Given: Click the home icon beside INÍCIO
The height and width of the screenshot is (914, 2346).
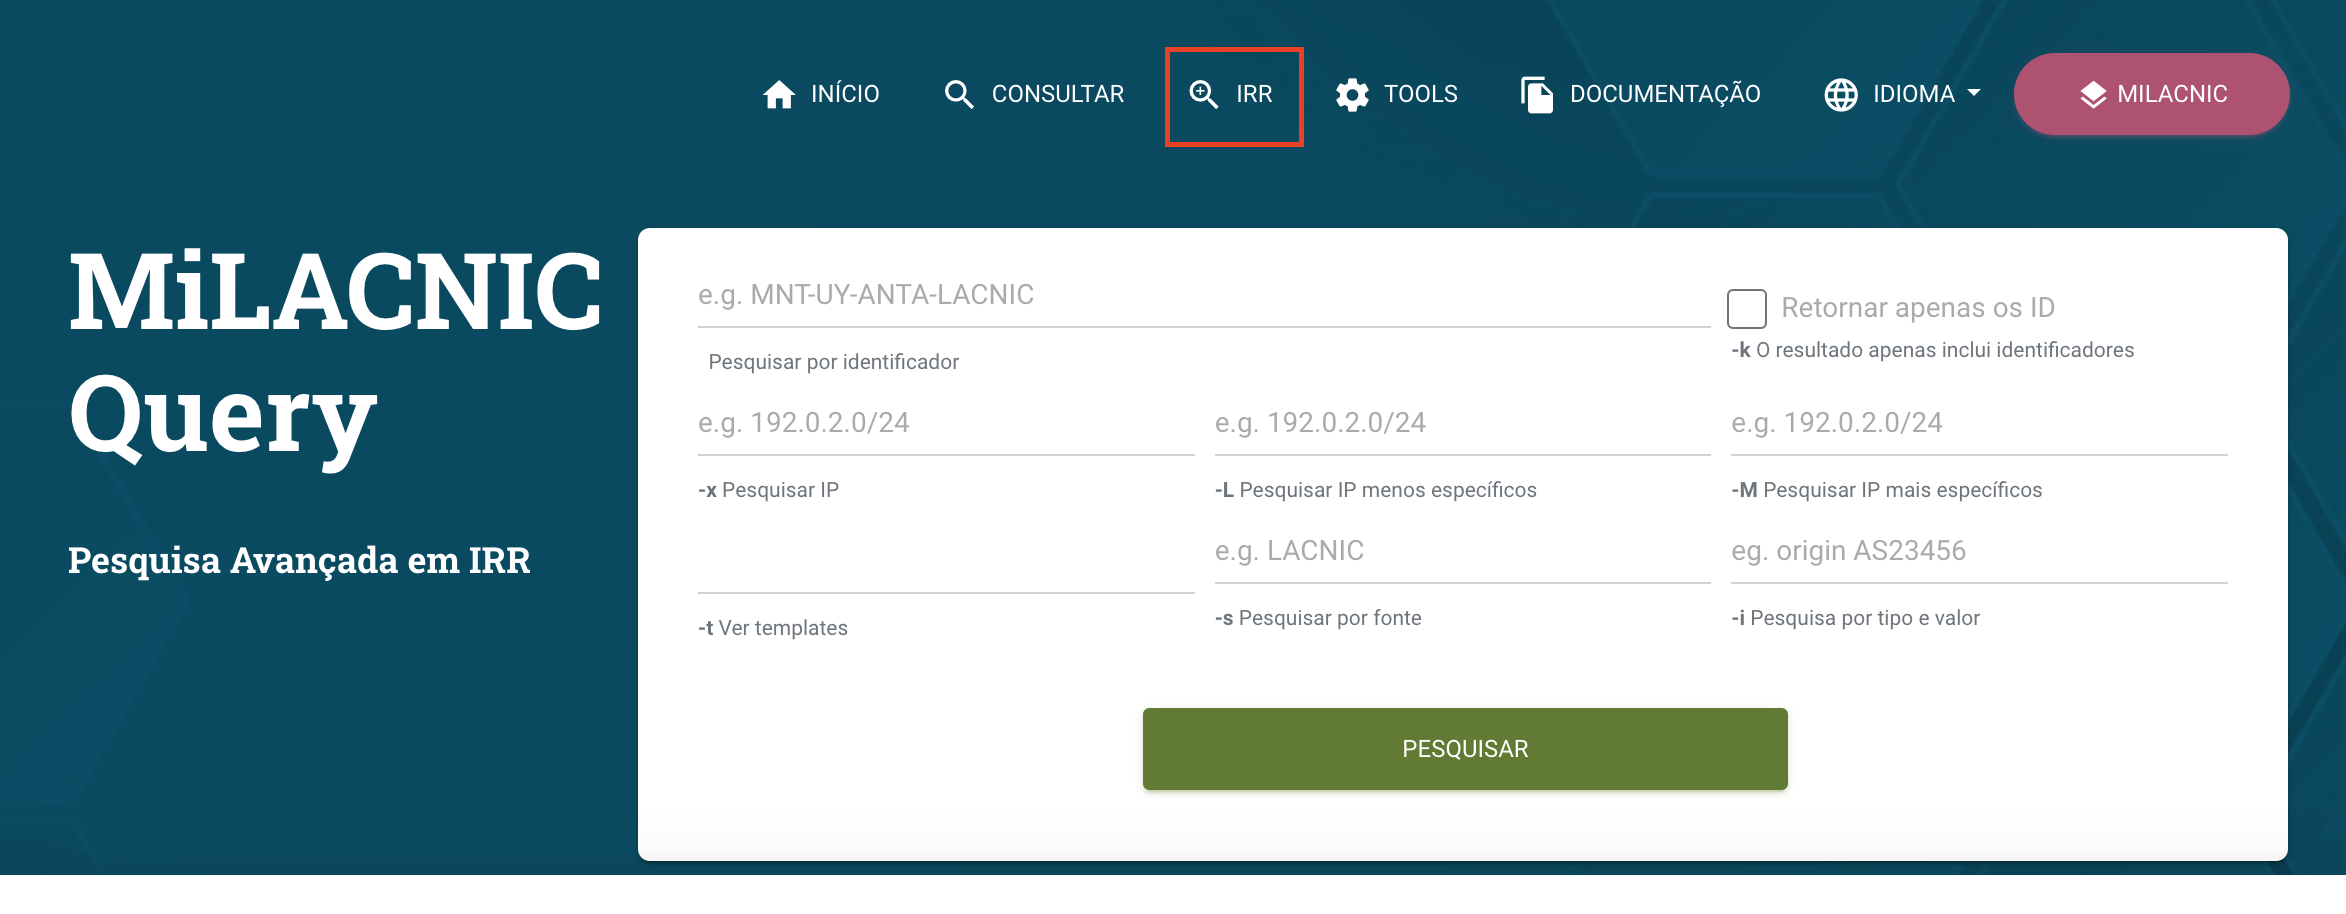Looking at the screenshot, I should pyautogui.click(x=778, y=94).
